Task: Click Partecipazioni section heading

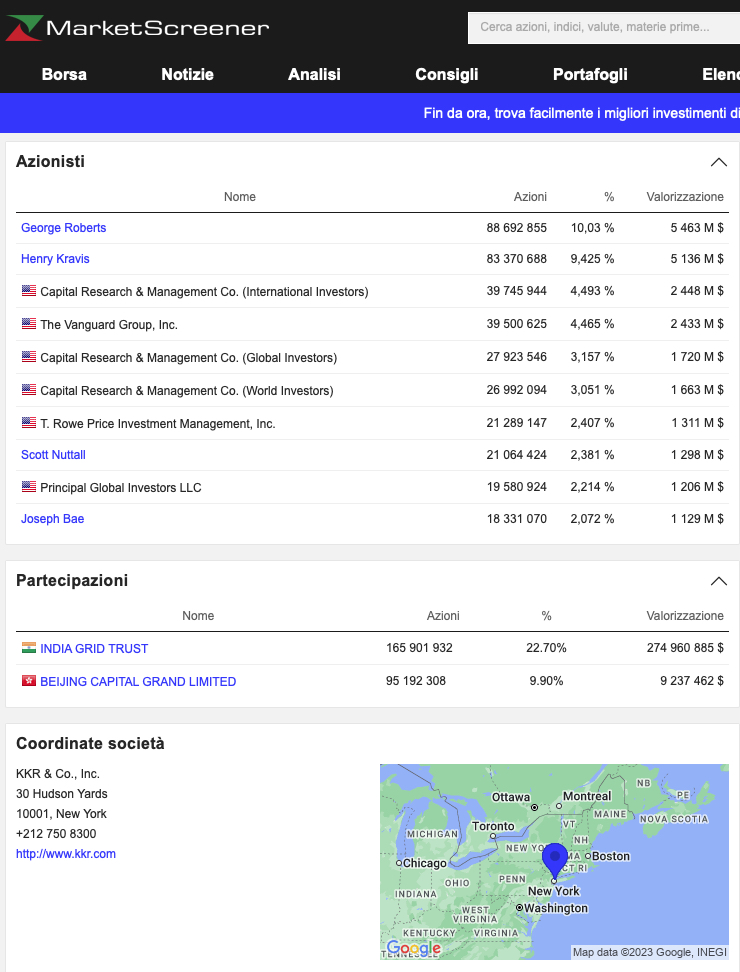Action: [x=72, y=580]
